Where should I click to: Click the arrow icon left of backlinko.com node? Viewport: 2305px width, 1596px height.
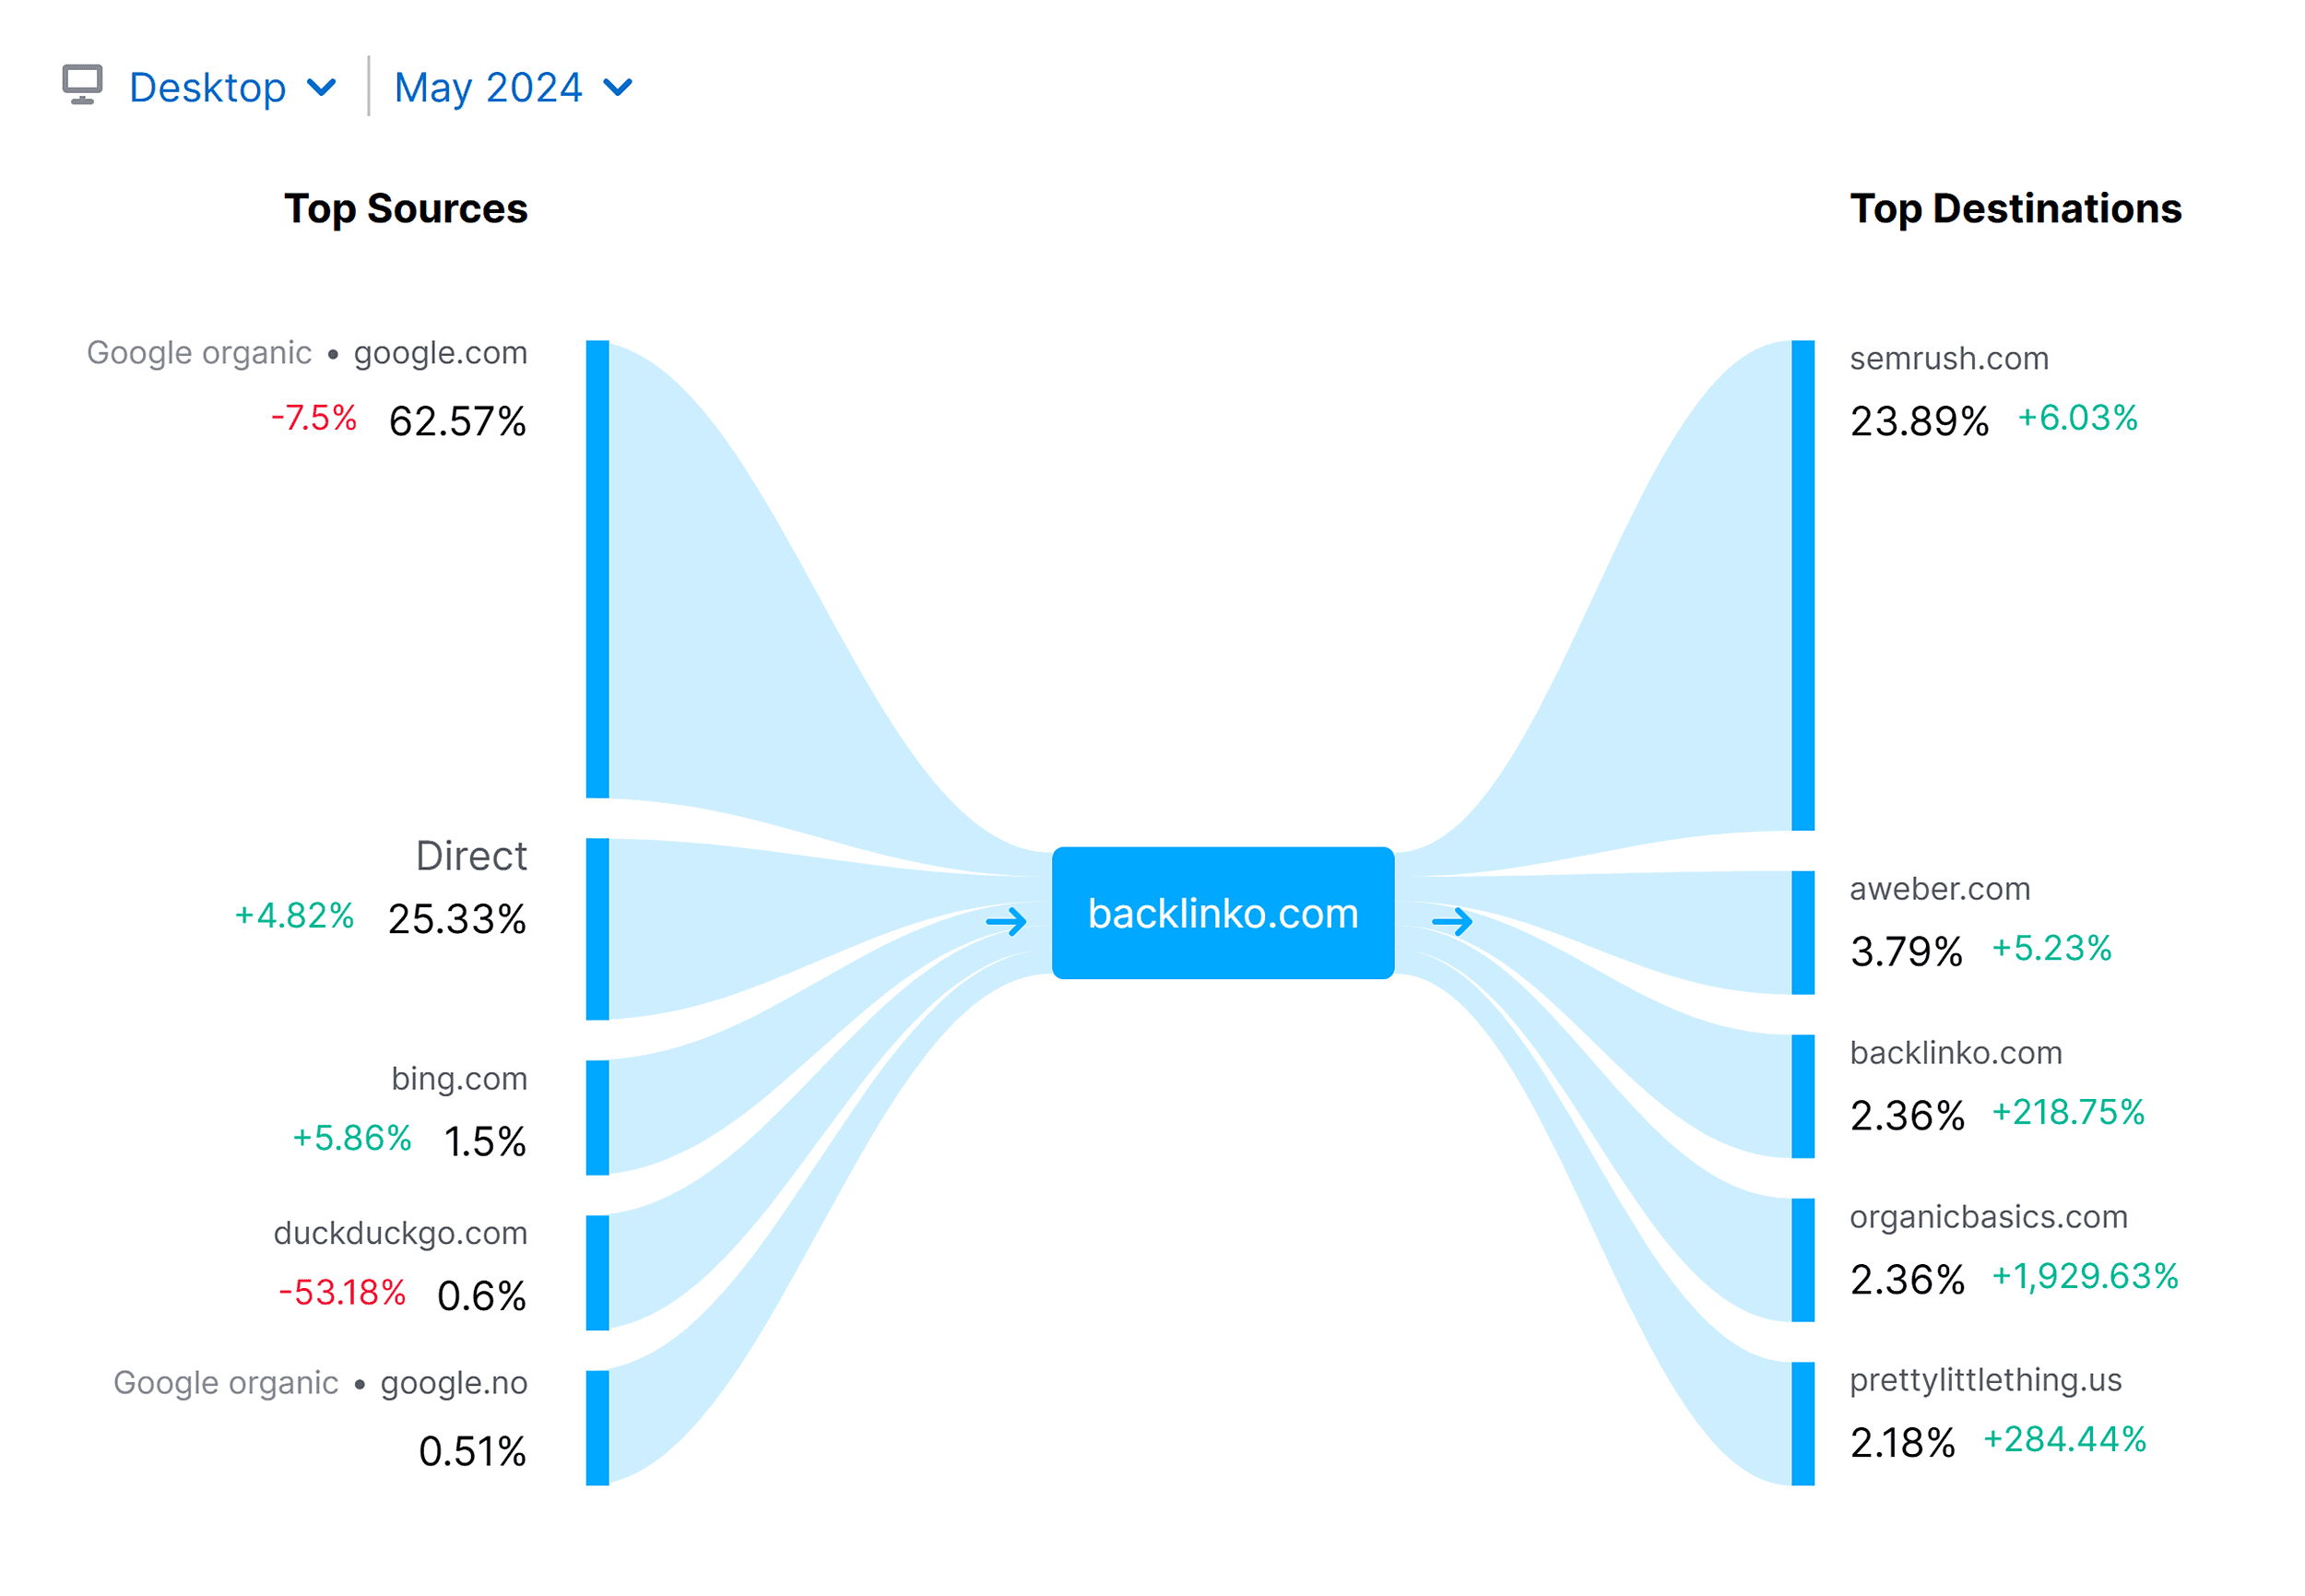coord(1007,921)
